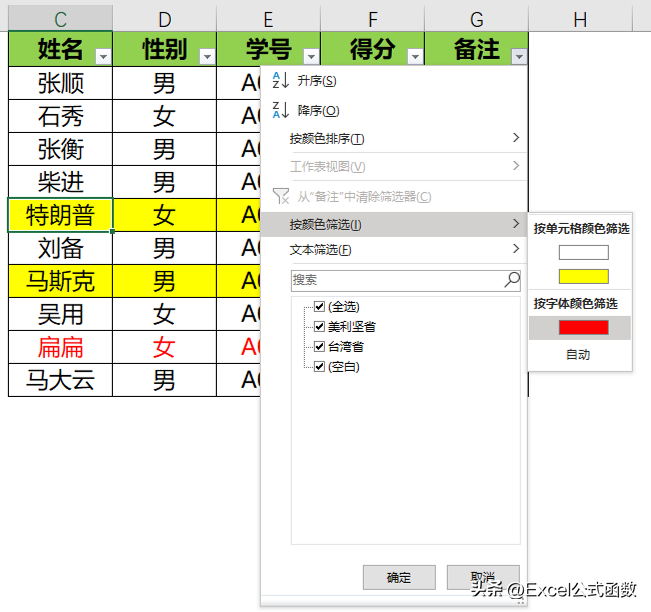Click the red-text cell 扁扁

(x=61, y=347)
